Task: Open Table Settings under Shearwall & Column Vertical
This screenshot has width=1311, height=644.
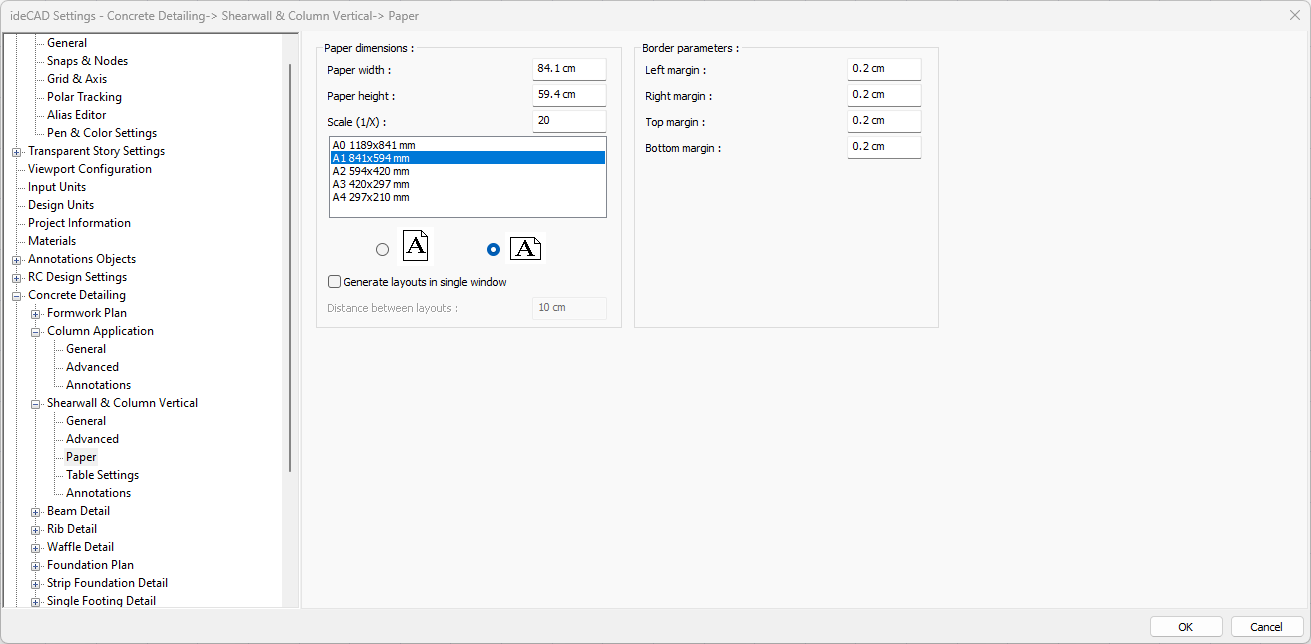Action: 102,475
